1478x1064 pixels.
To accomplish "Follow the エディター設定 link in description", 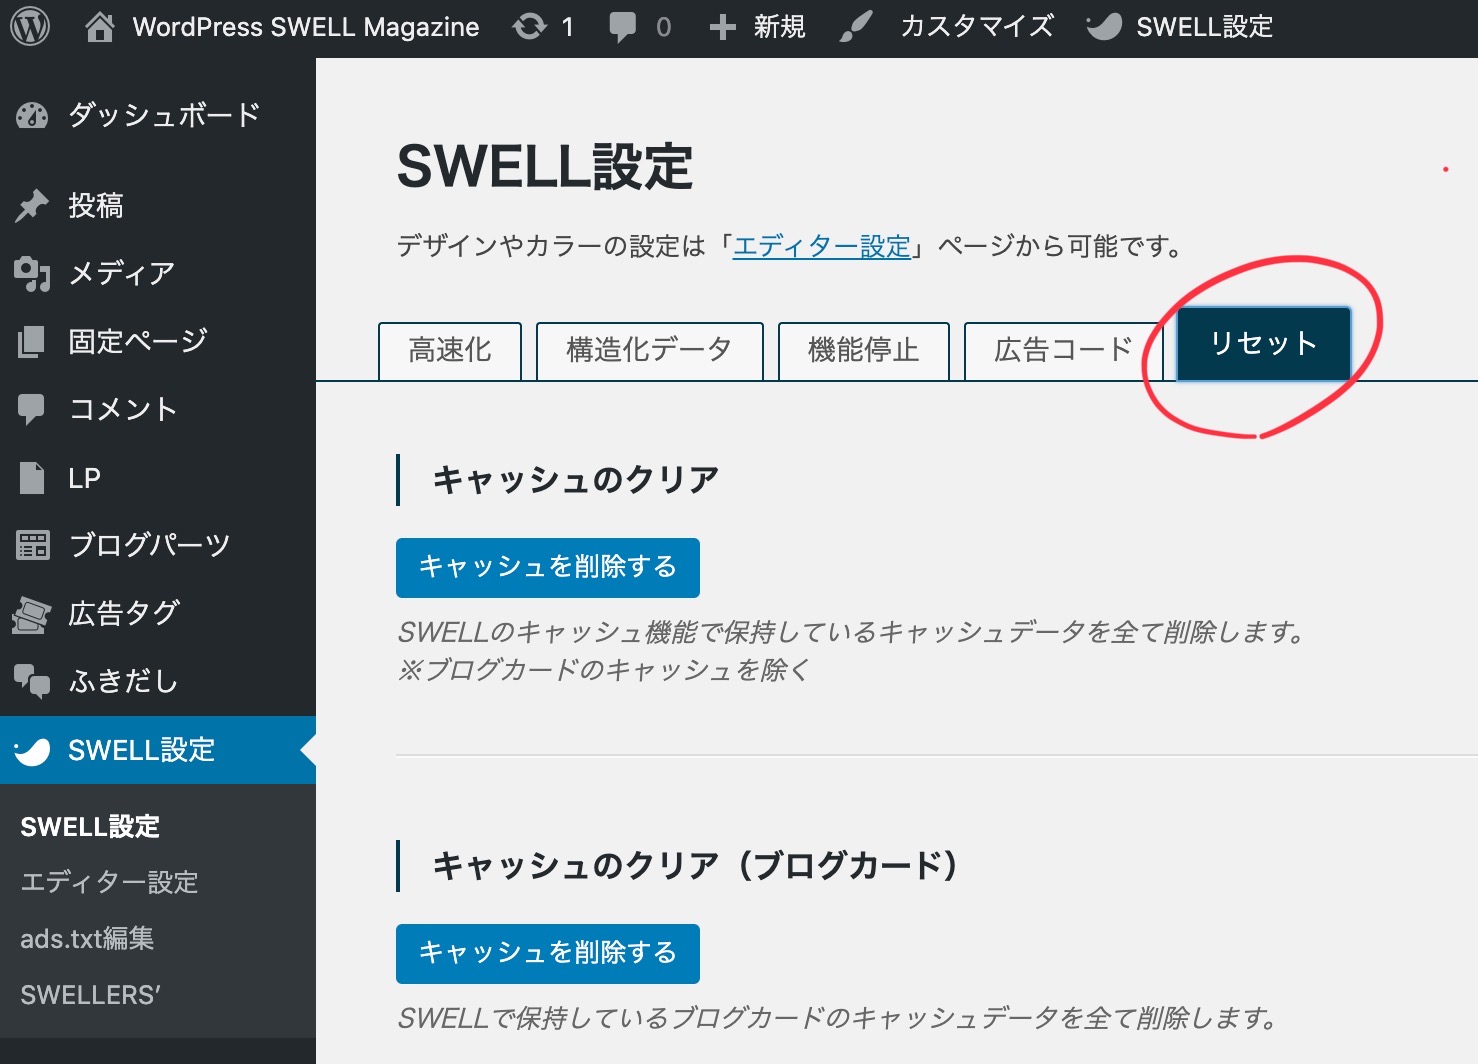I will pyautogui.click(x=822, y=246).
